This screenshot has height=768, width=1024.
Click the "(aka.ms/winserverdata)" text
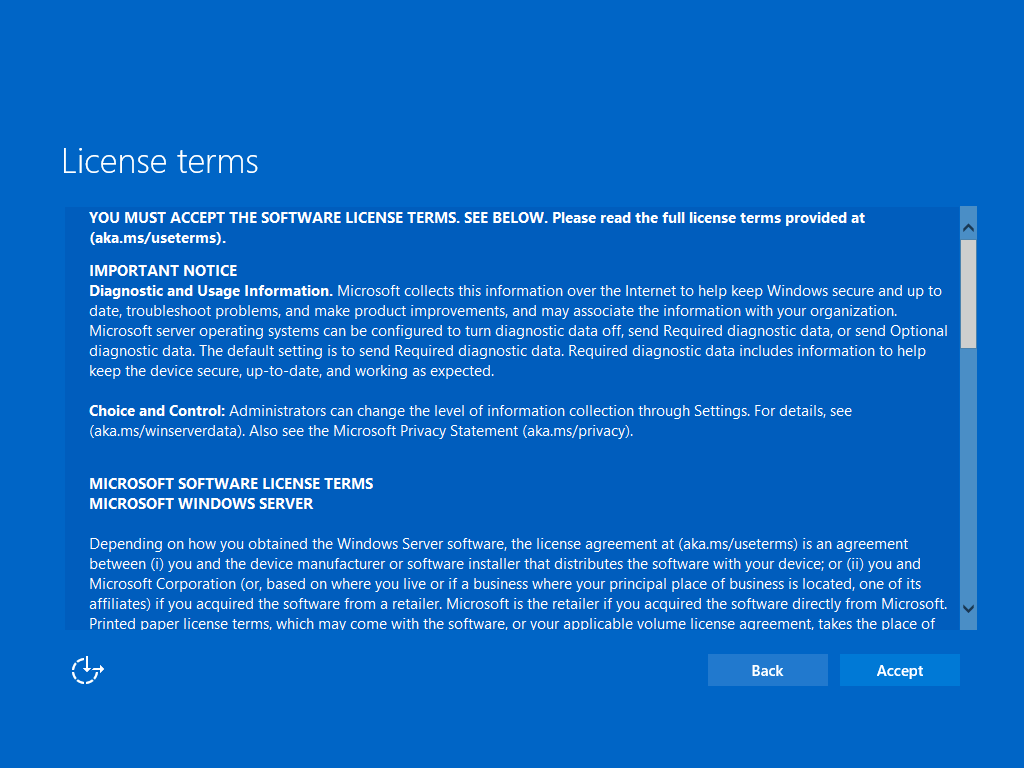[x=167, y=431]
